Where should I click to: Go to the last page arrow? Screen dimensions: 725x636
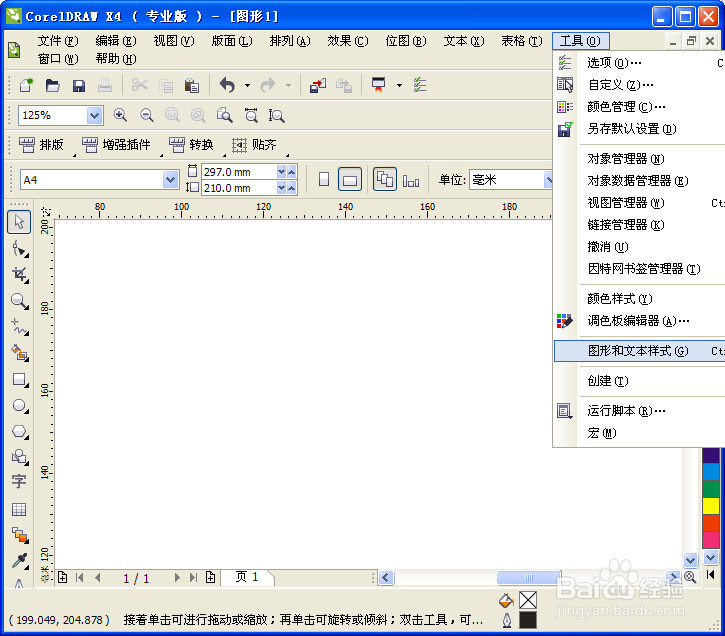click(193, 577)
